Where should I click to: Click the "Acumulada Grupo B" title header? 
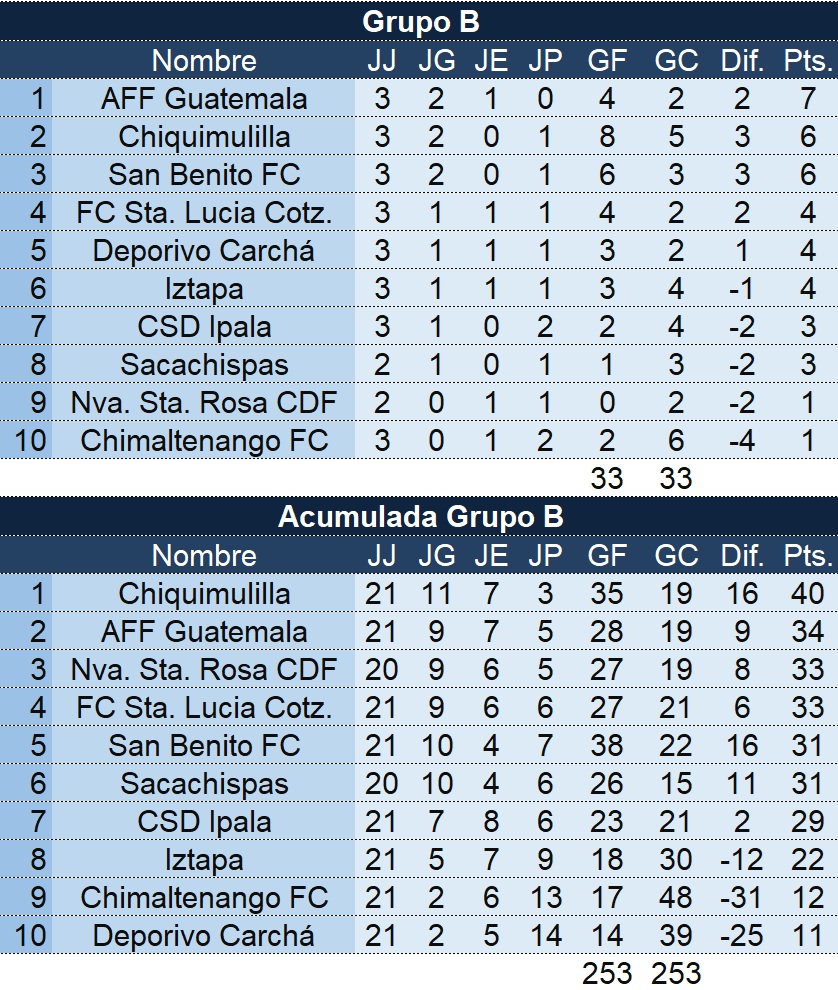point(419,516)
